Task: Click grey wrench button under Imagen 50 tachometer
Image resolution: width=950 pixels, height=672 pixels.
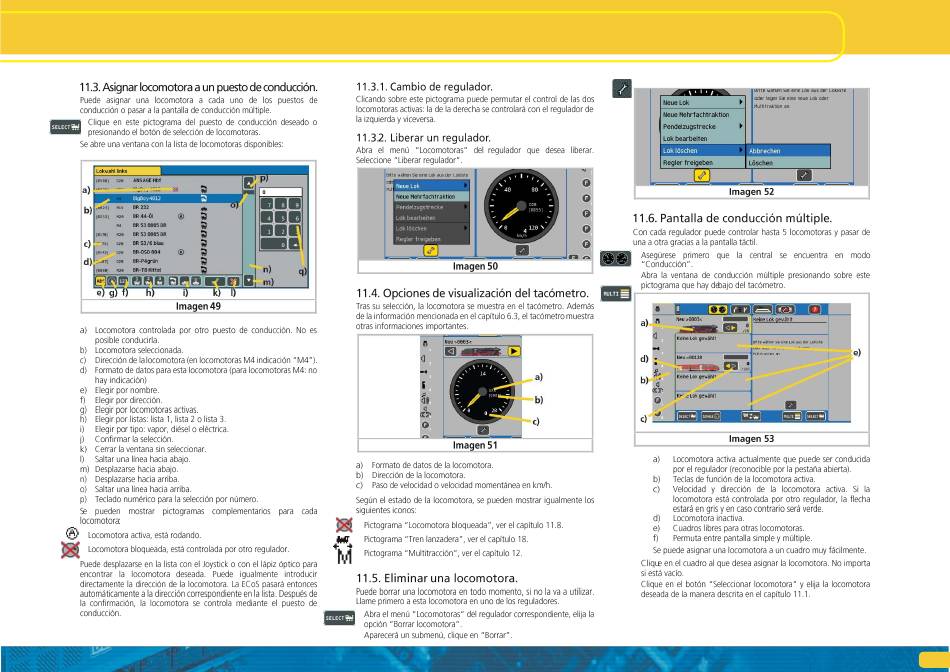Action: (522, 250)
